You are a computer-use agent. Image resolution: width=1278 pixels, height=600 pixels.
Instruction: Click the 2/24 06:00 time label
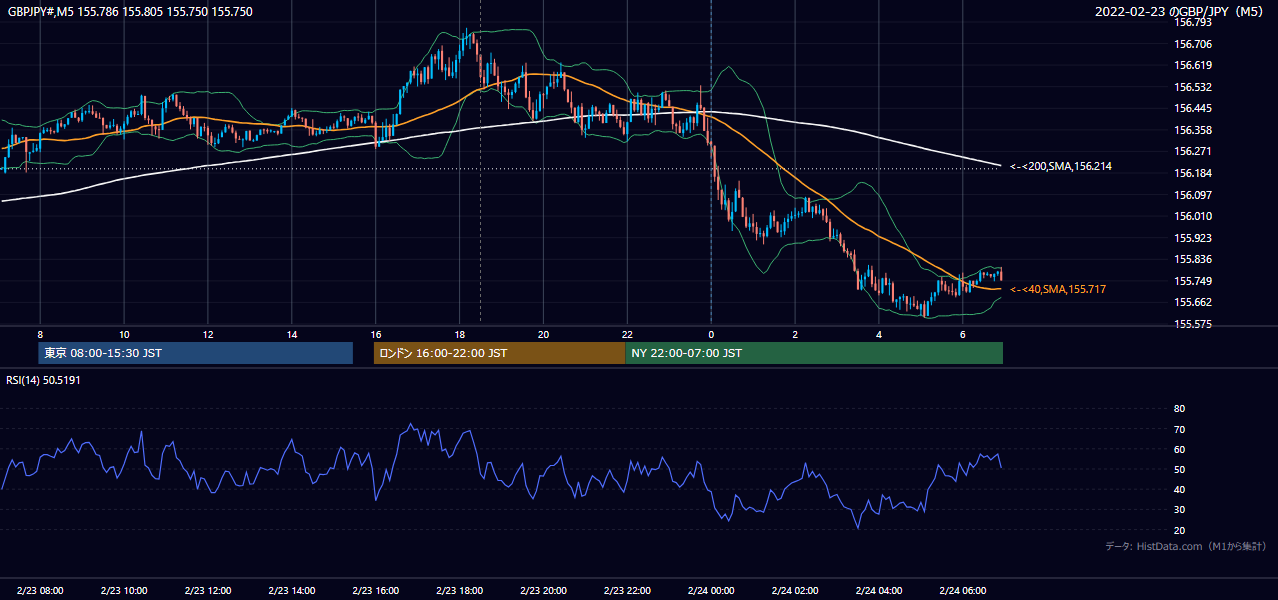point(964,591)
